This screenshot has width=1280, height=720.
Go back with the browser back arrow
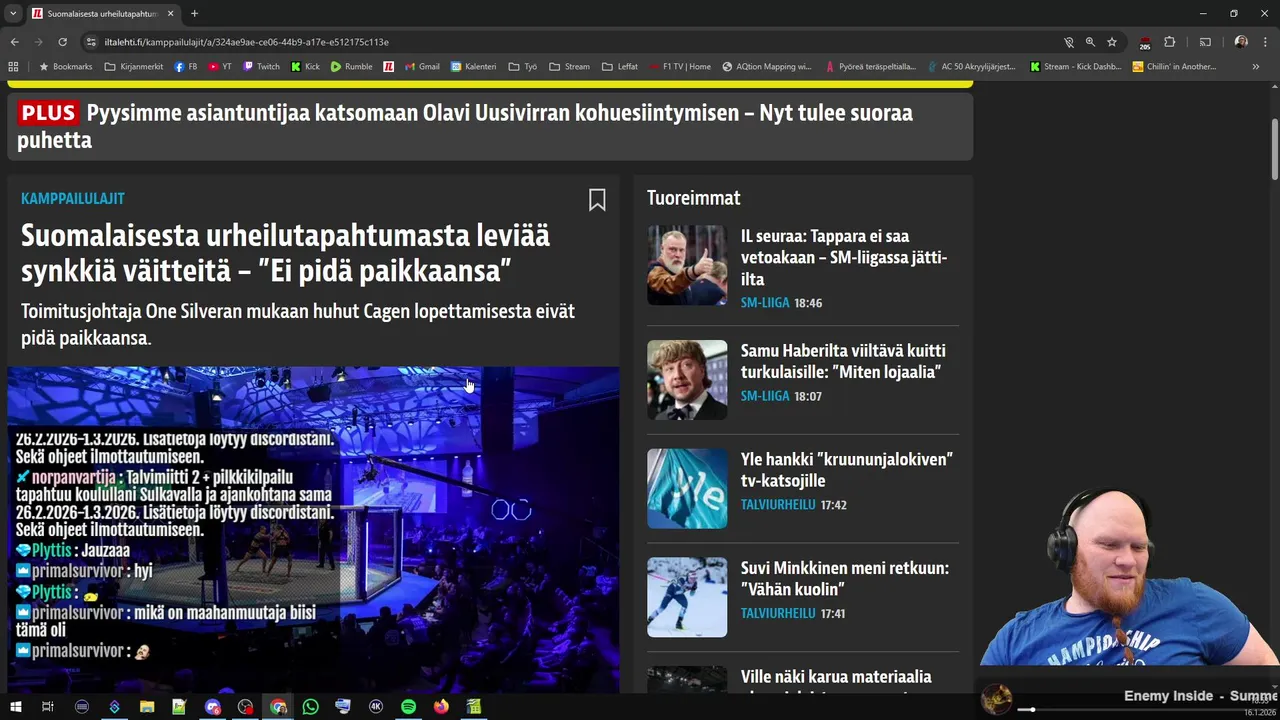(14, 42)
